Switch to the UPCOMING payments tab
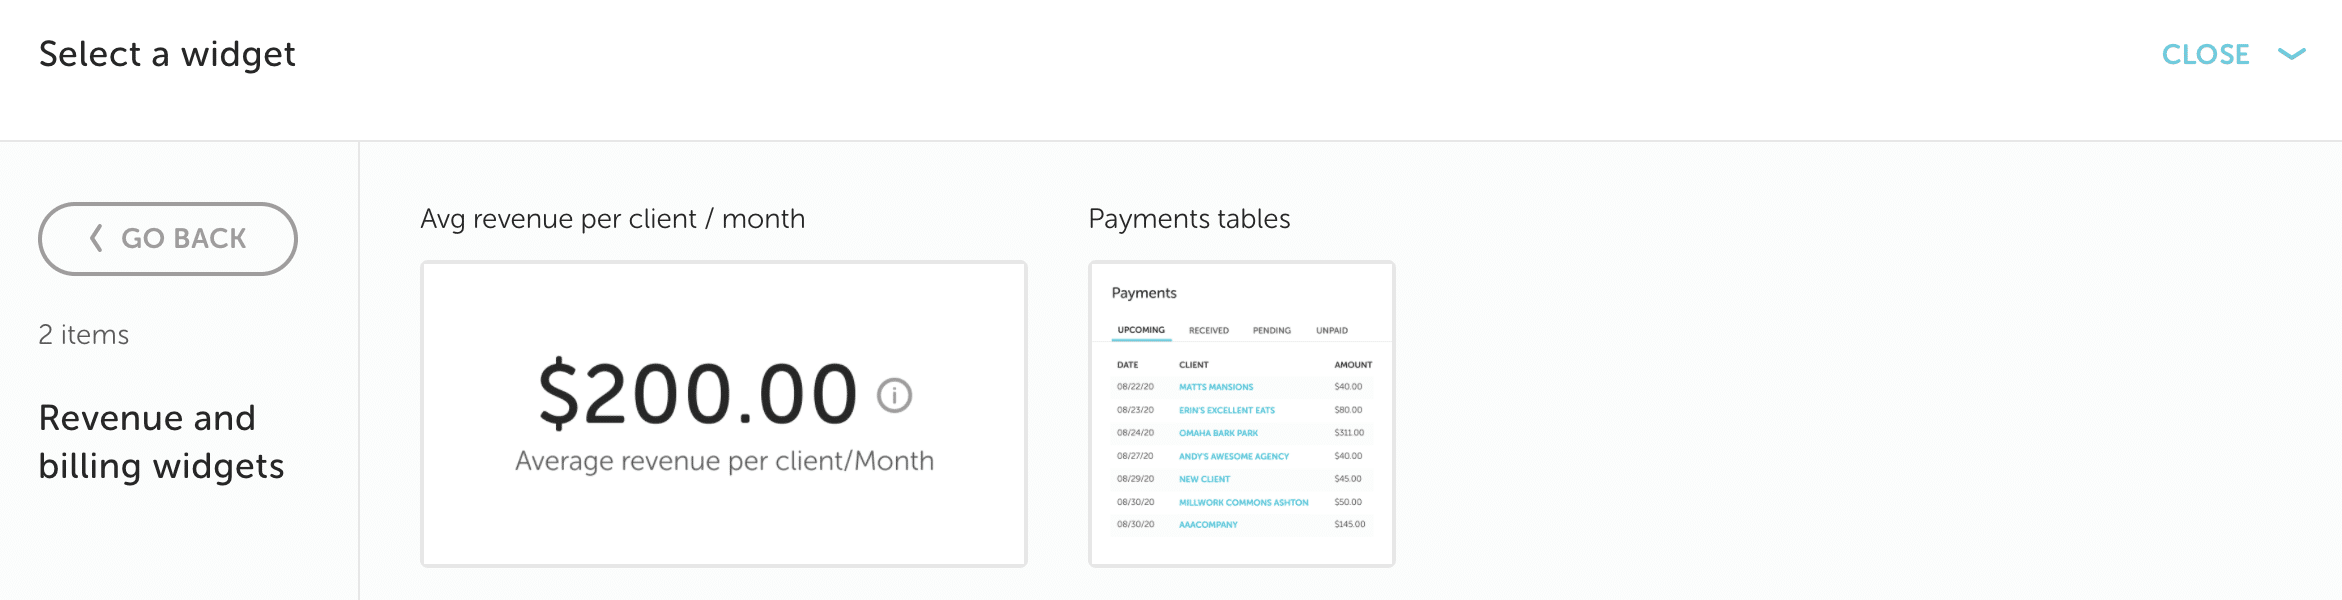 pyautogui.click(x=1141, y=330)
